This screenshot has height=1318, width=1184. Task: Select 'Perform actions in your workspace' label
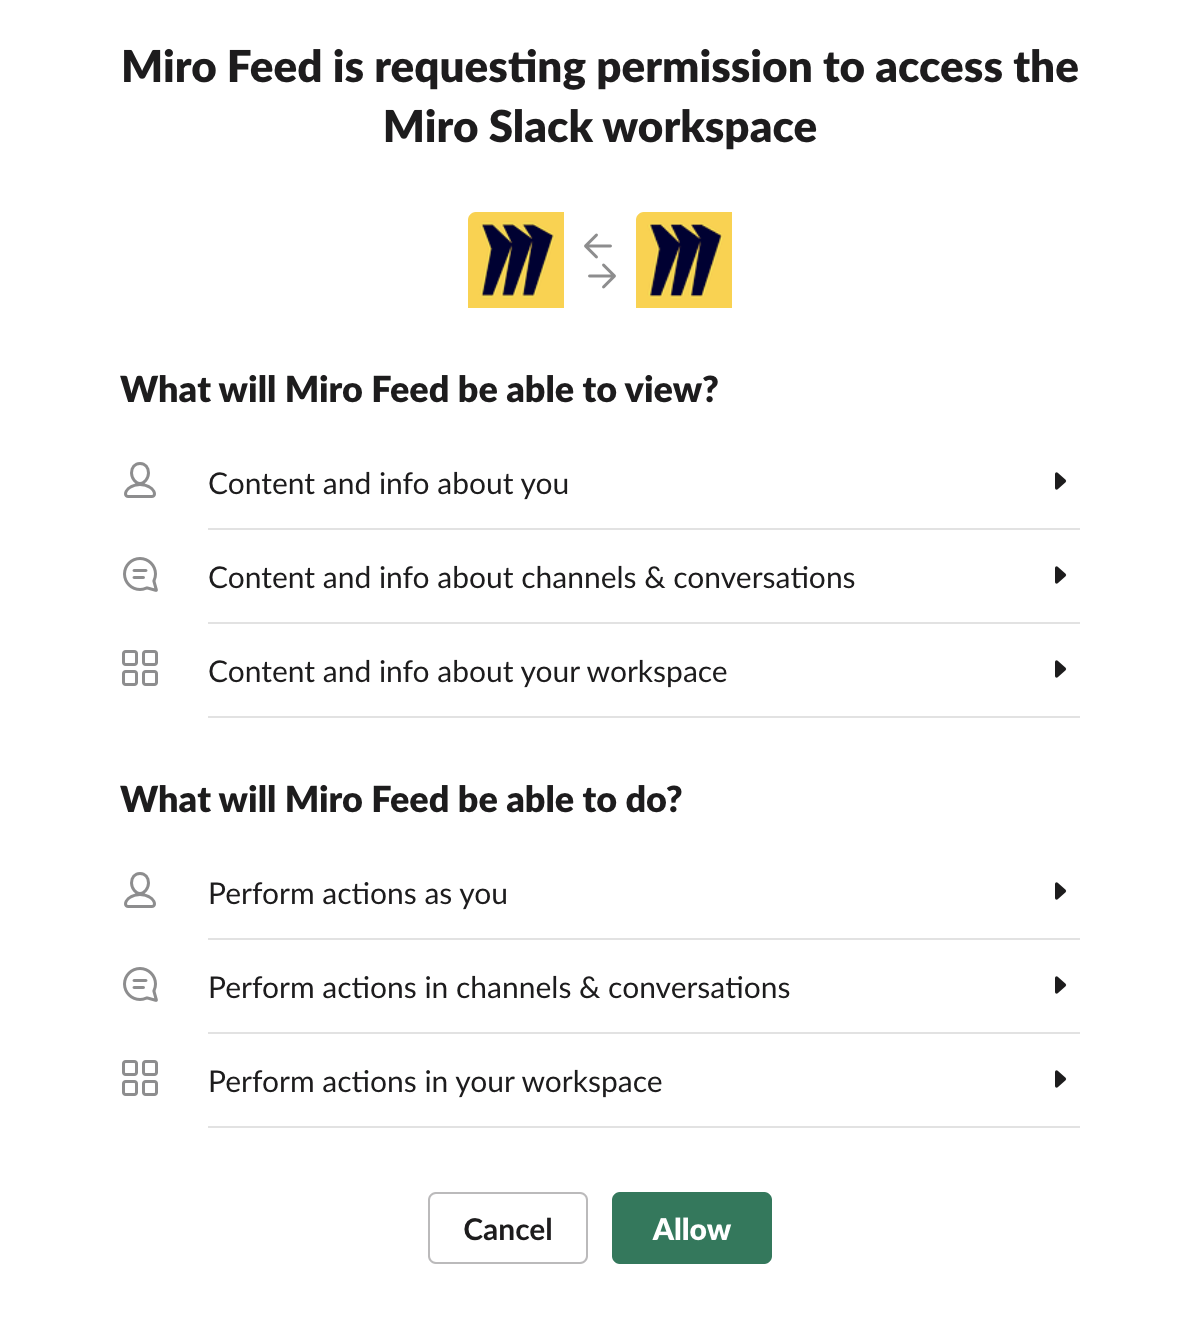[x=435, y=1082]
